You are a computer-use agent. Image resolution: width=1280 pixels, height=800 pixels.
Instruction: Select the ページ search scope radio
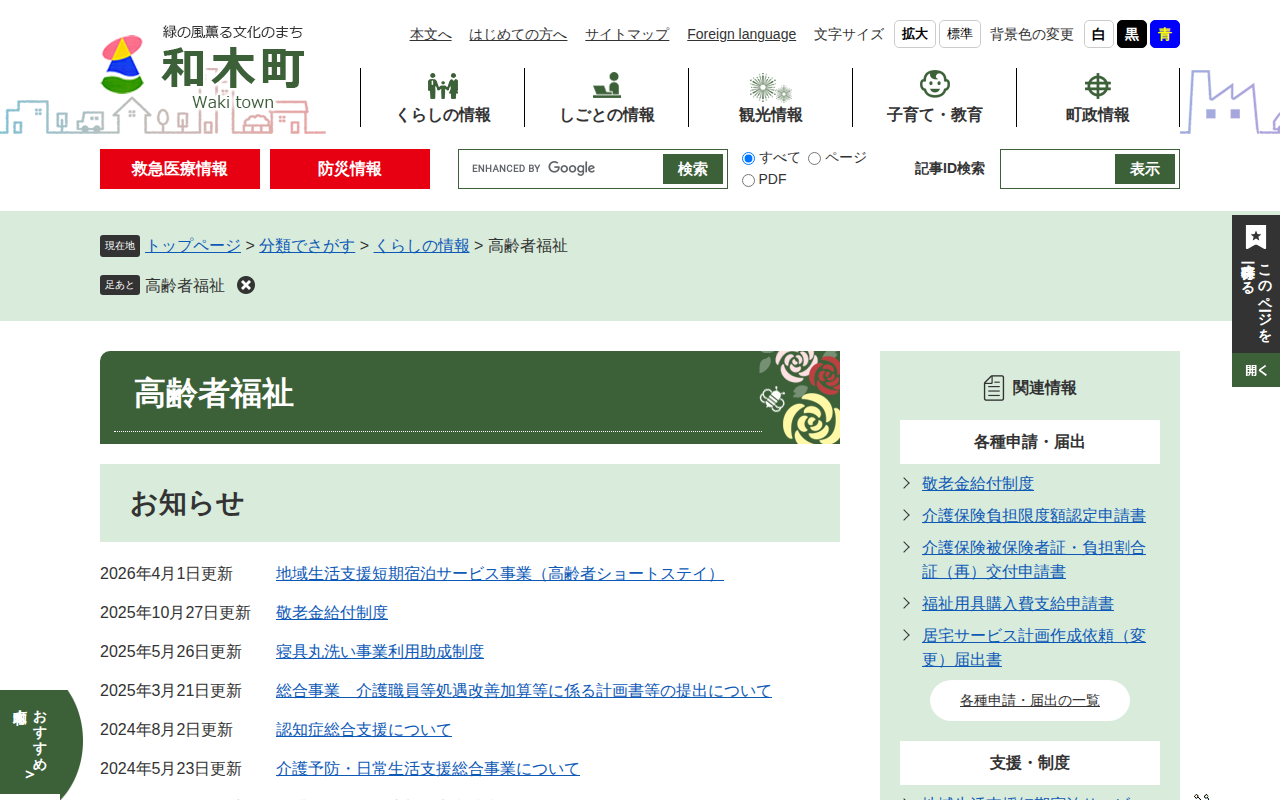[814, 158]
